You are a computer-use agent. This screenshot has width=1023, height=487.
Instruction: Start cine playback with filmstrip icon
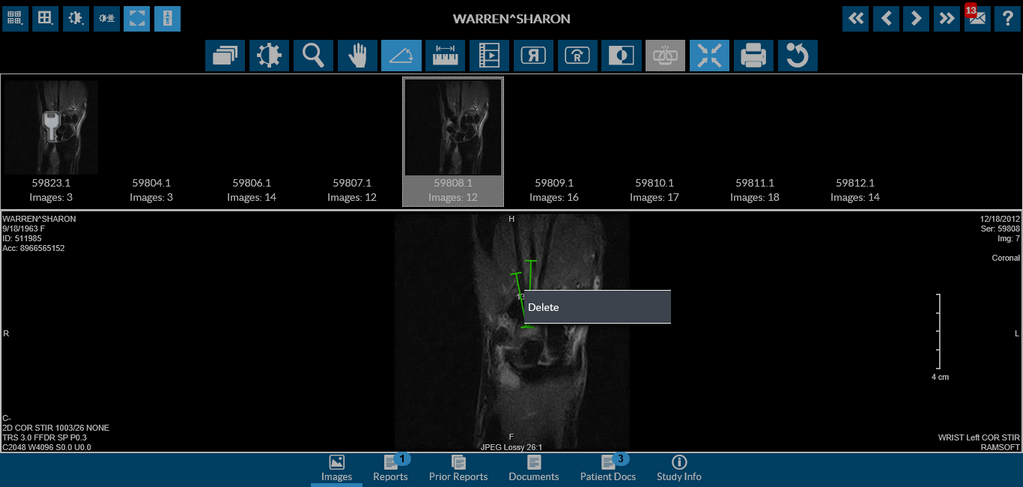coord(489,56)
